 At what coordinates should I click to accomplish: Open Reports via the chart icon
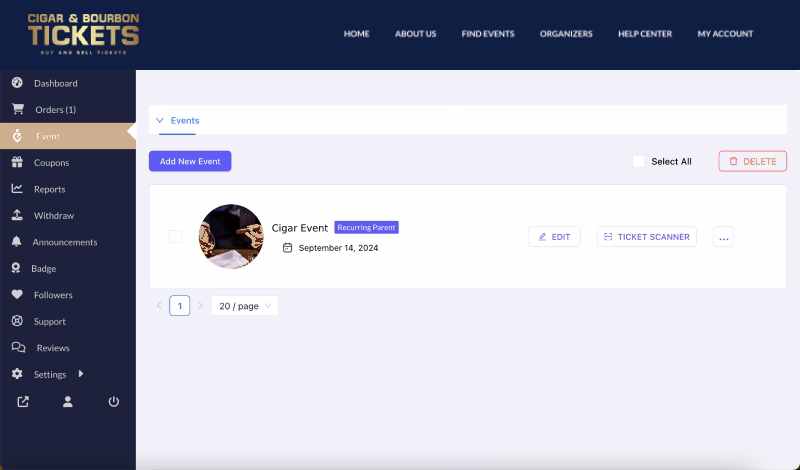click(x=17, y=189)
